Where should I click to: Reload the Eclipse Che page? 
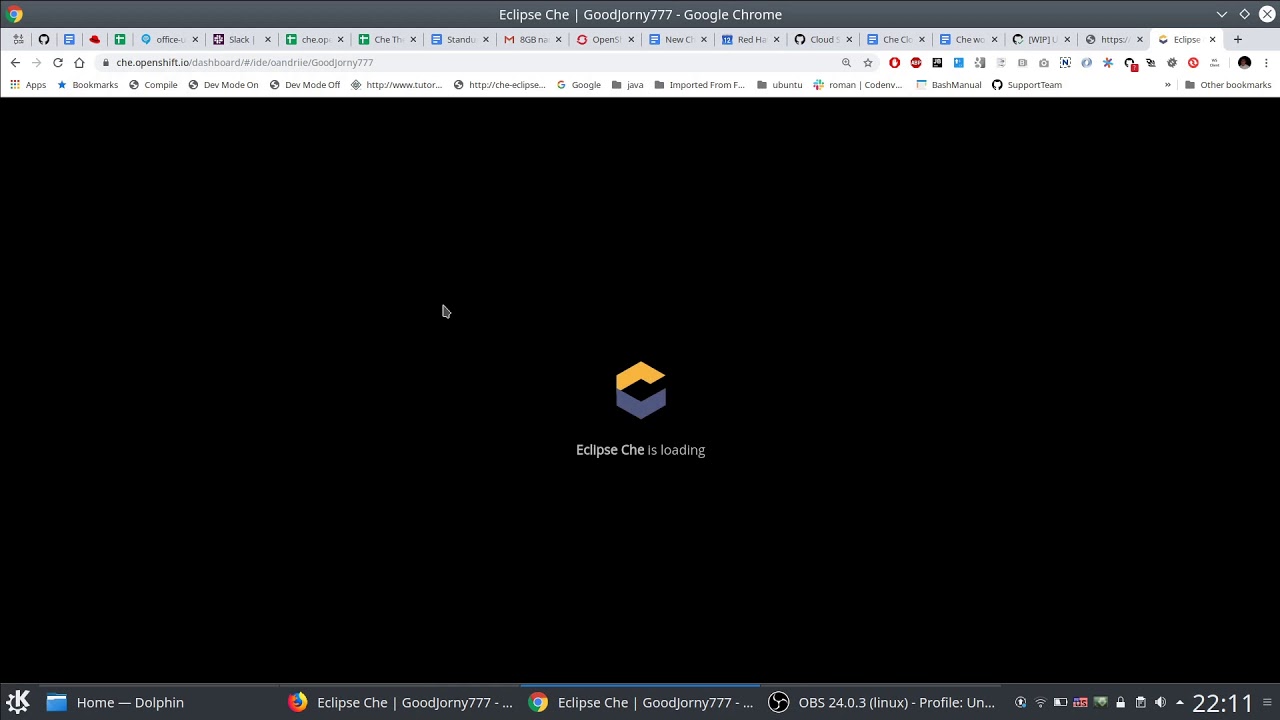[x=58, y=62]
